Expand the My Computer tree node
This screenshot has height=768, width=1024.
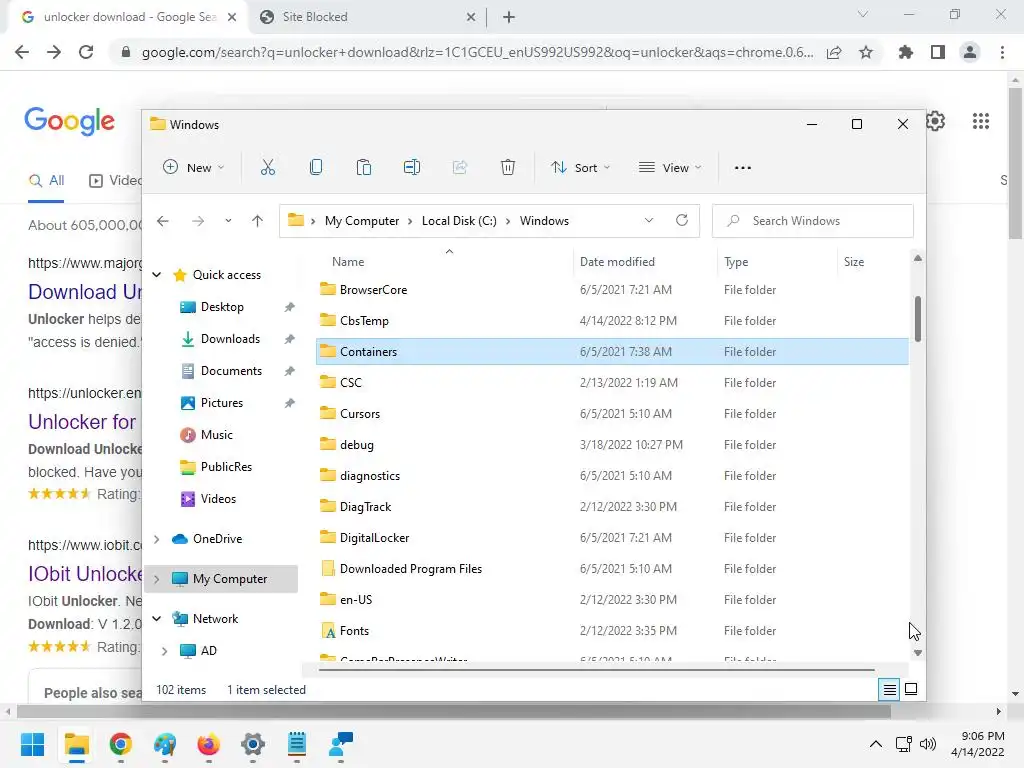click(x=157, y=579)
